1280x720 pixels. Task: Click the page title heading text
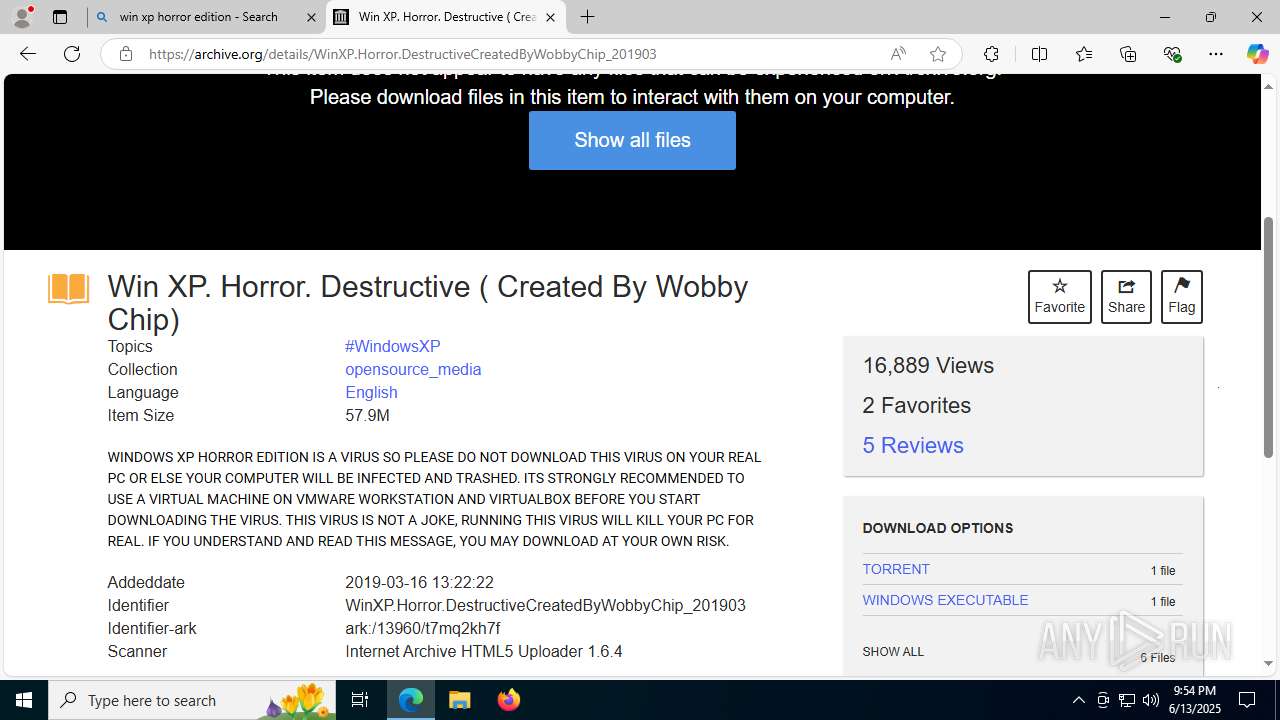pos(428,303)
